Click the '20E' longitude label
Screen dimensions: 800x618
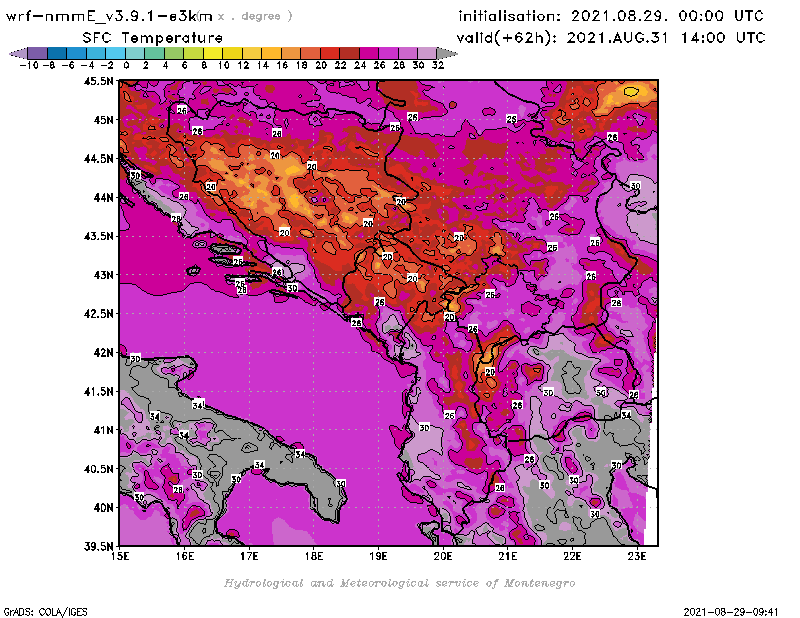pos(443,556)
